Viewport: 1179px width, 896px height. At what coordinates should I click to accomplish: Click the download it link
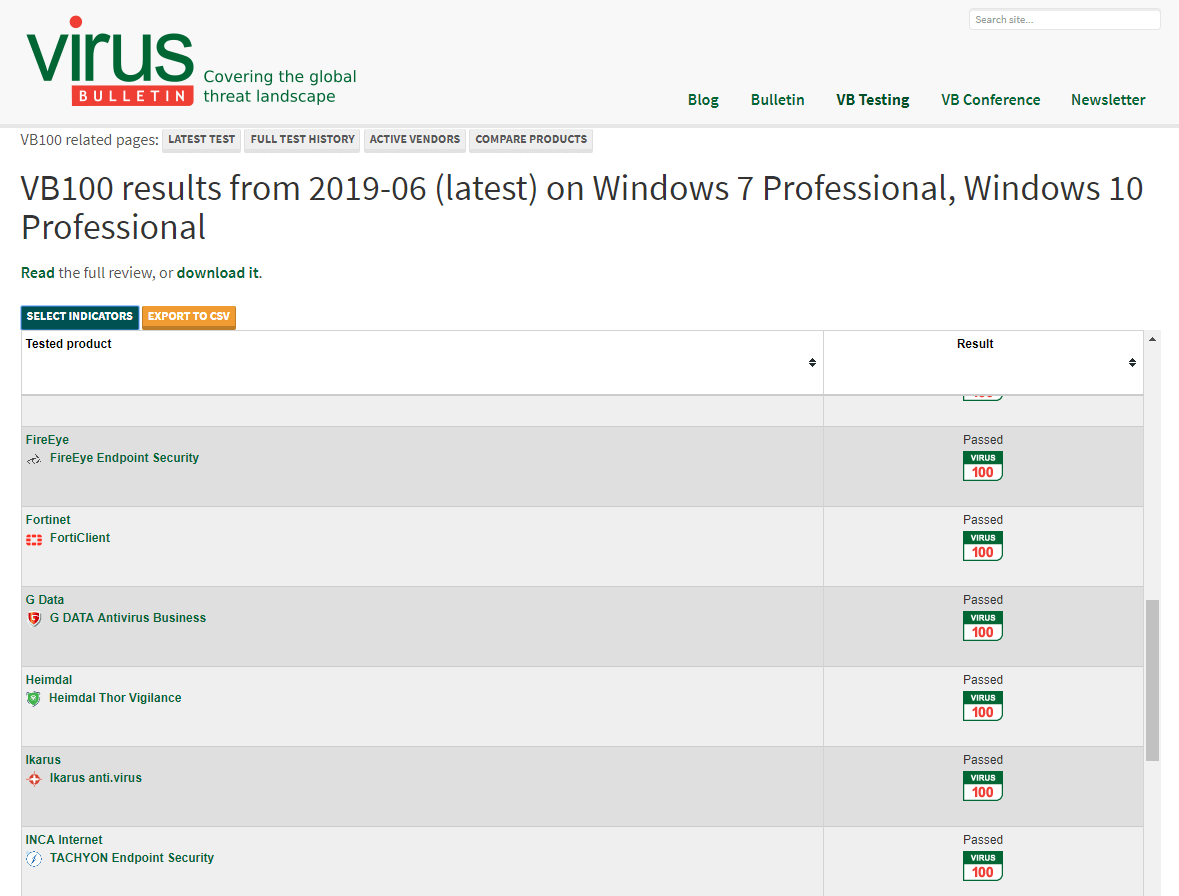click(217, 273)
